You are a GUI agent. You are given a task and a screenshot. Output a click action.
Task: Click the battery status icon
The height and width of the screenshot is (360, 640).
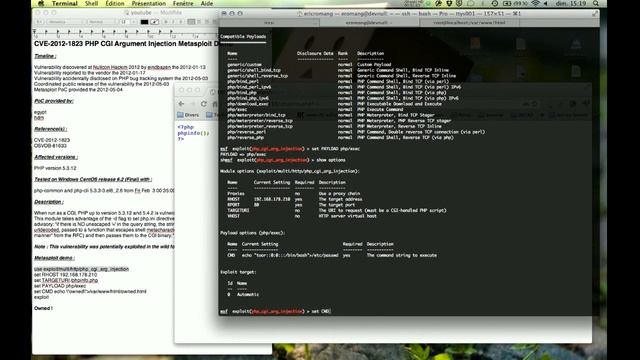pyautogui.click(x=507, y=4)
